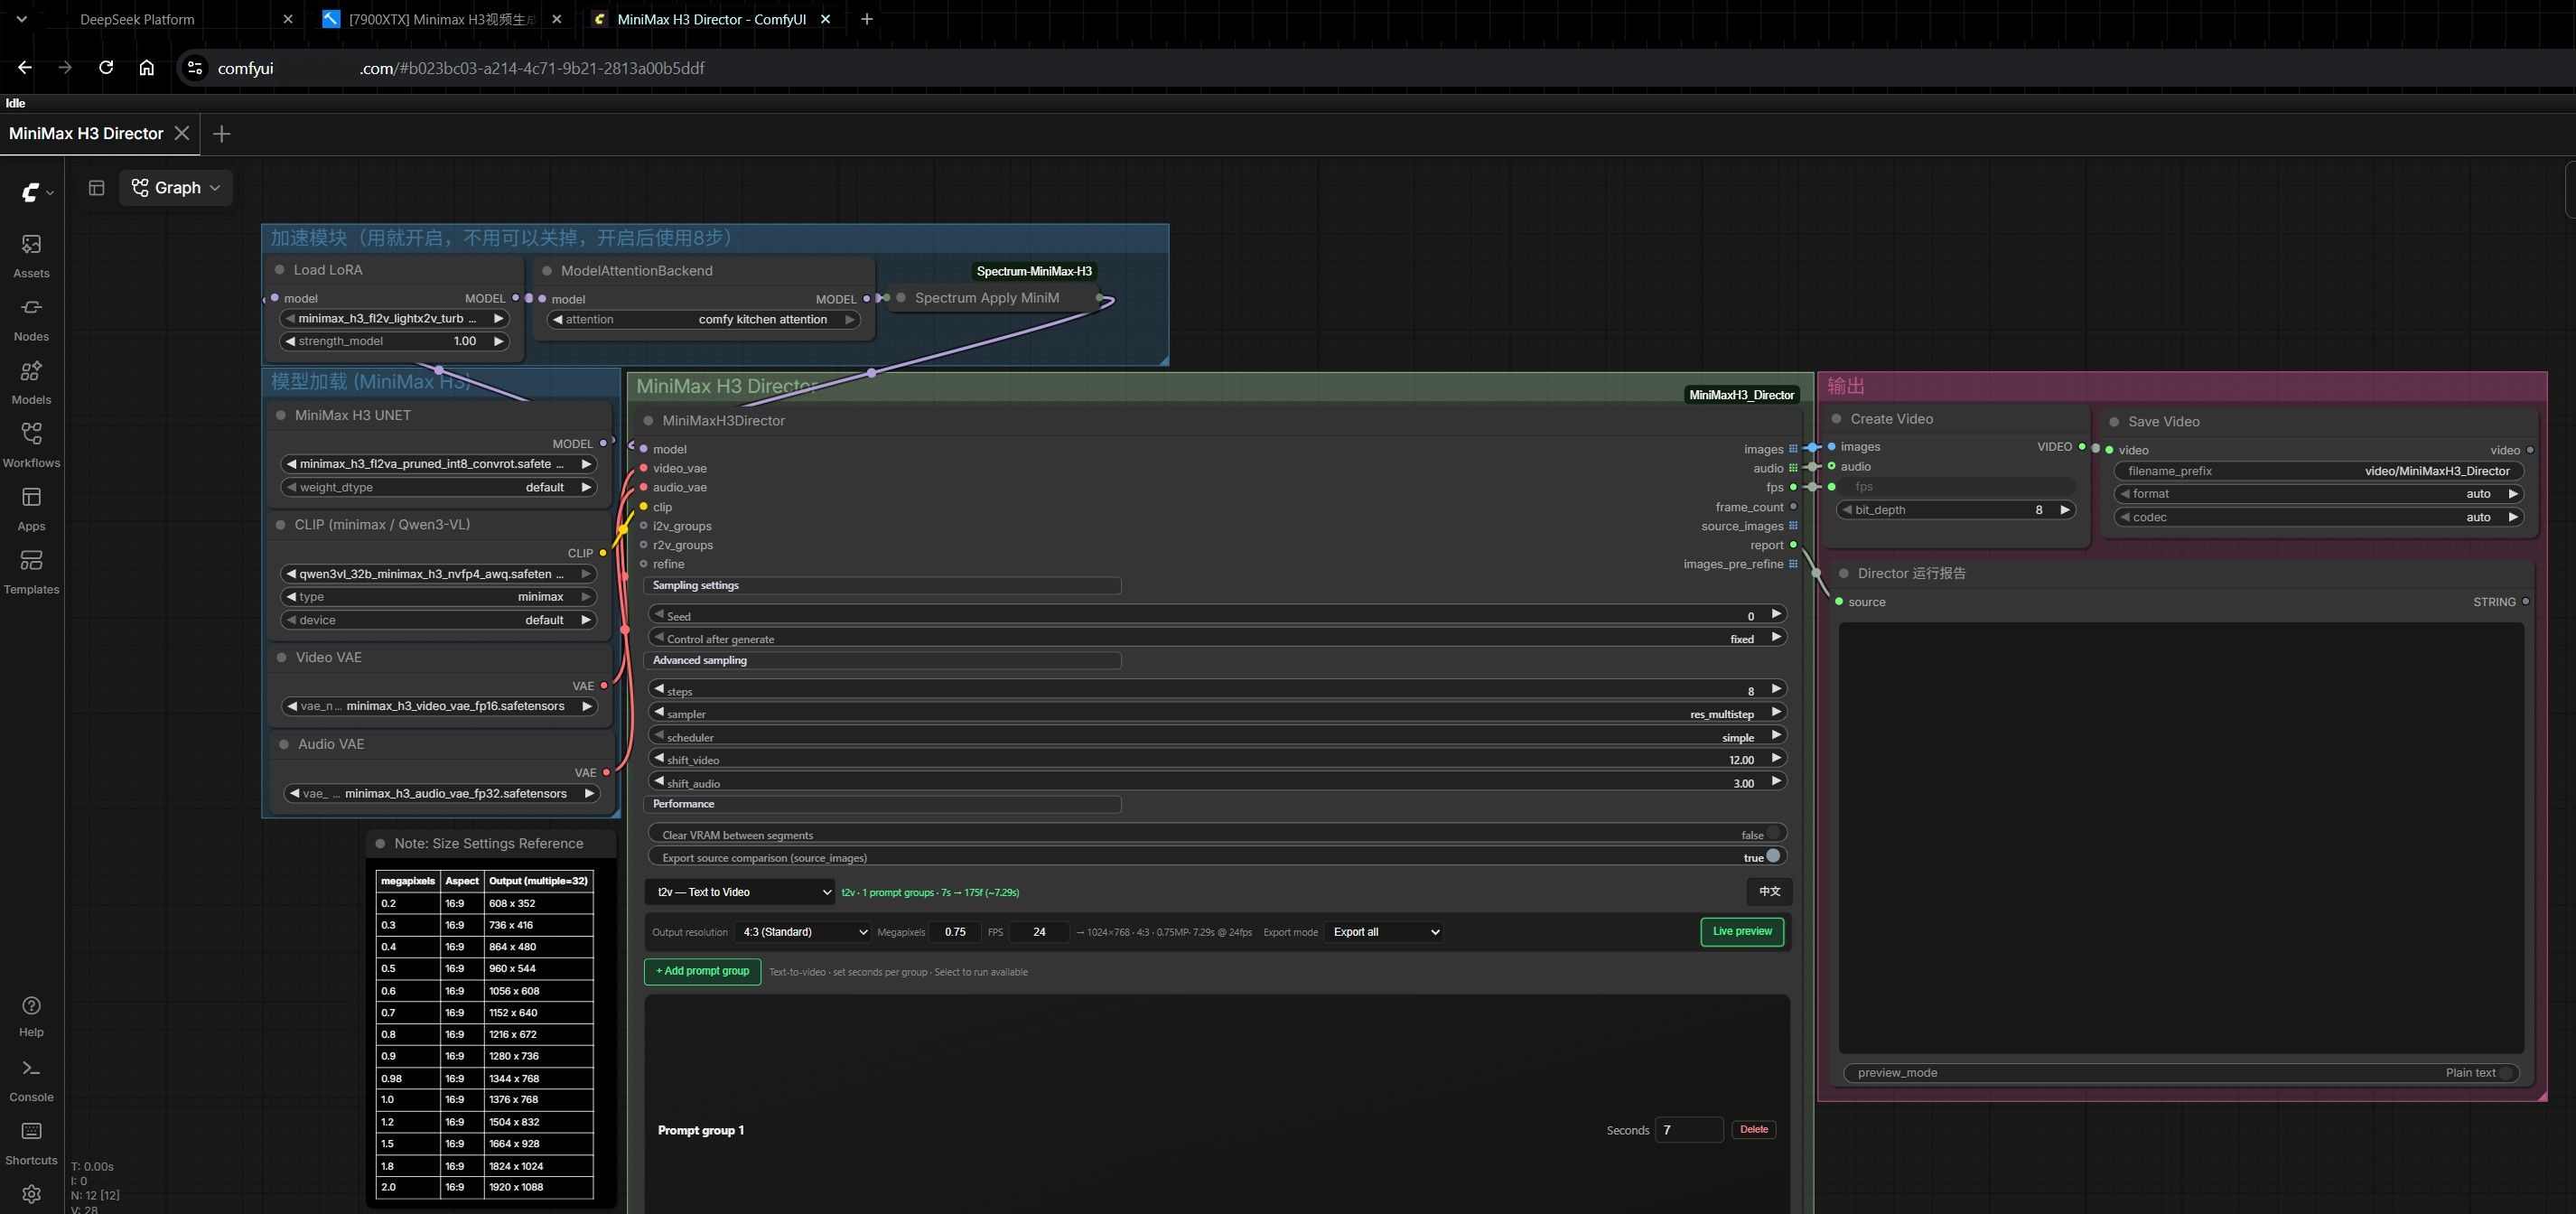
Task: Select the MiniMax H3 Director workflow tab
Action: [x=86, y=133]
